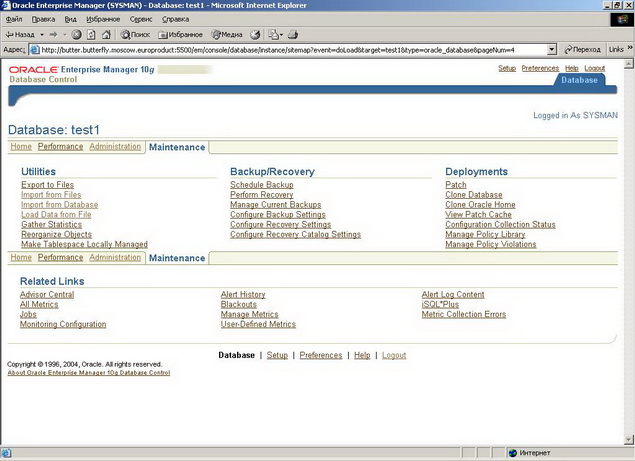Click the page icon in address bar
This screenshot has width=635, height=461.
(x=35, y=50)
